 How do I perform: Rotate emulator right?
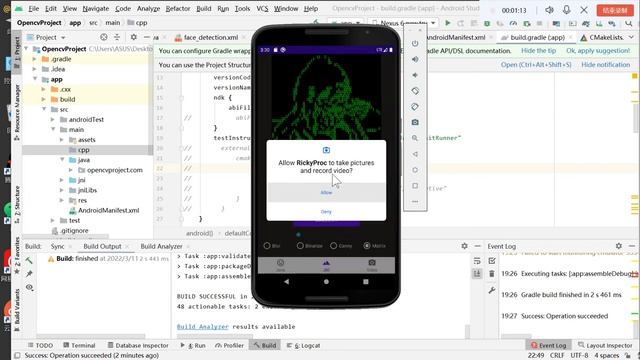(415, 107)
